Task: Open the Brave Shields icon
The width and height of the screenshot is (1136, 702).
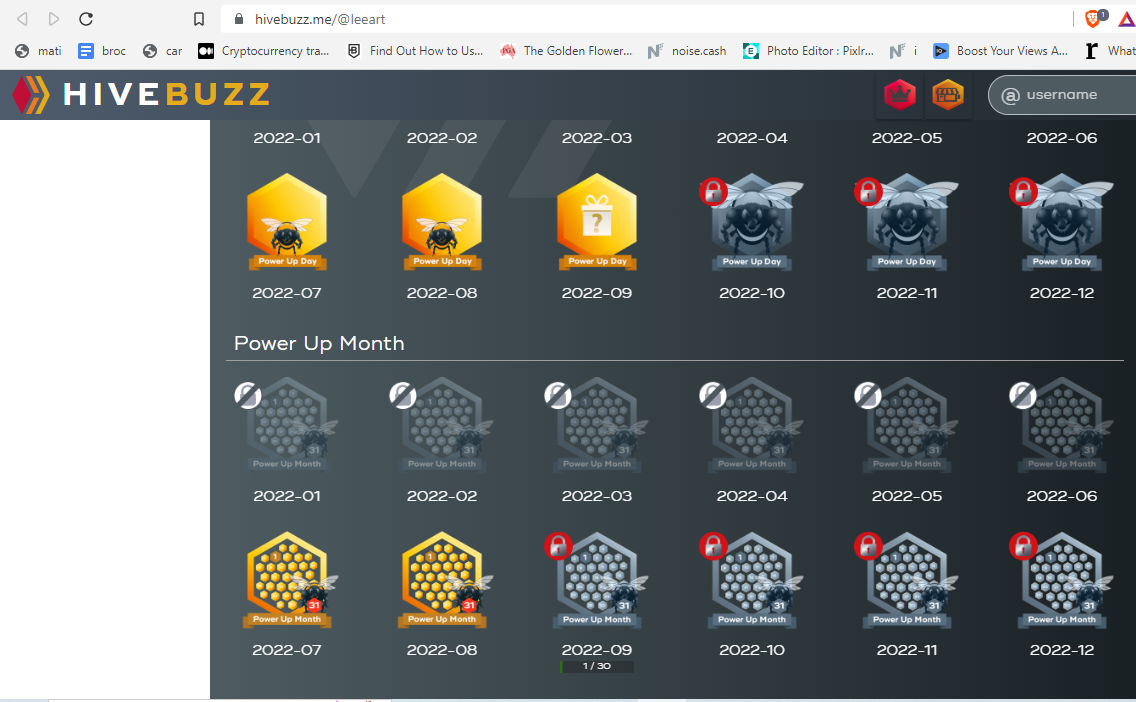Action: [x=1095, y=18]
